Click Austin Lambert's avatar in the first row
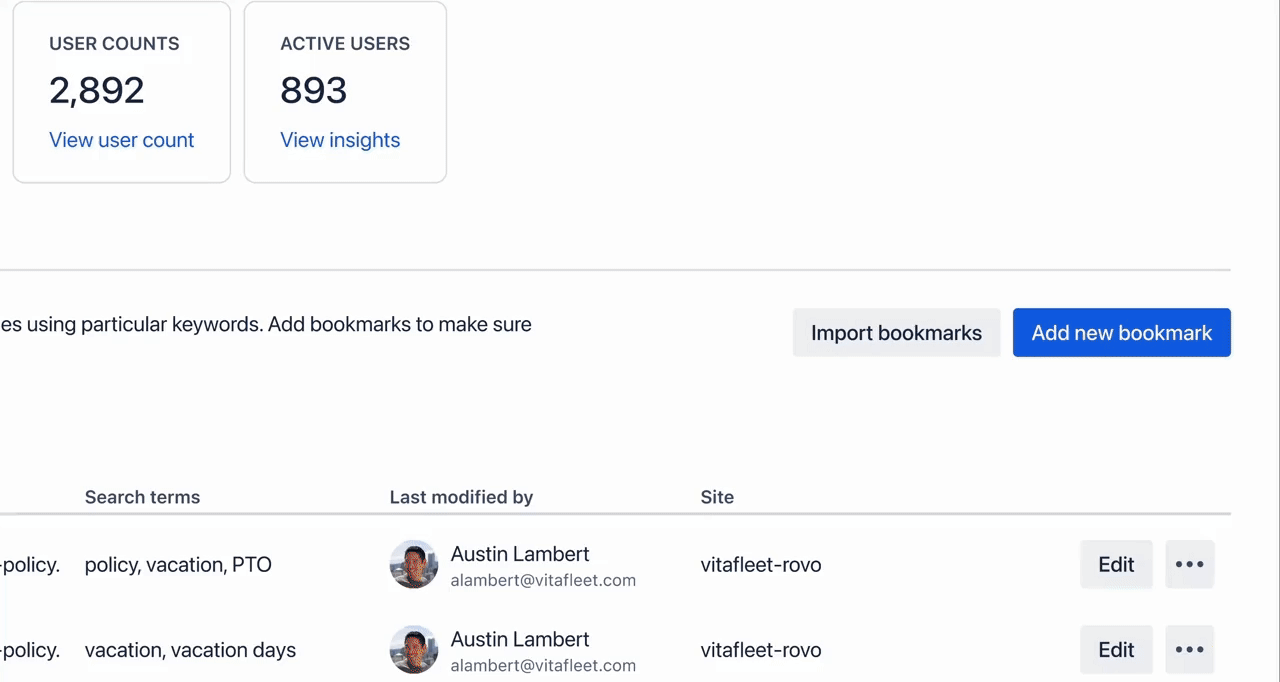The image size is (1280, 682). click(413, 564)
